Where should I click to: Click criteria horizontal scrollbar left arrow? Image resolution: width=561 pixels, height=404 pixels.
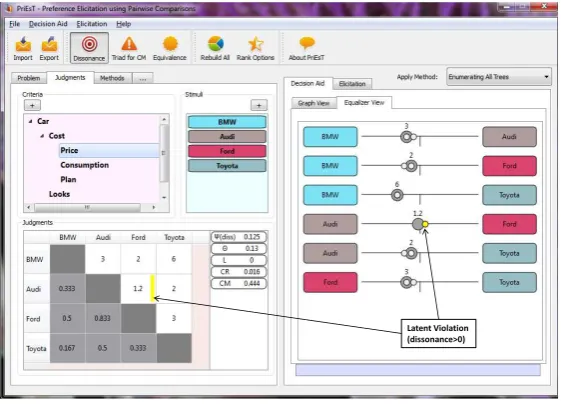pos(29,207)
